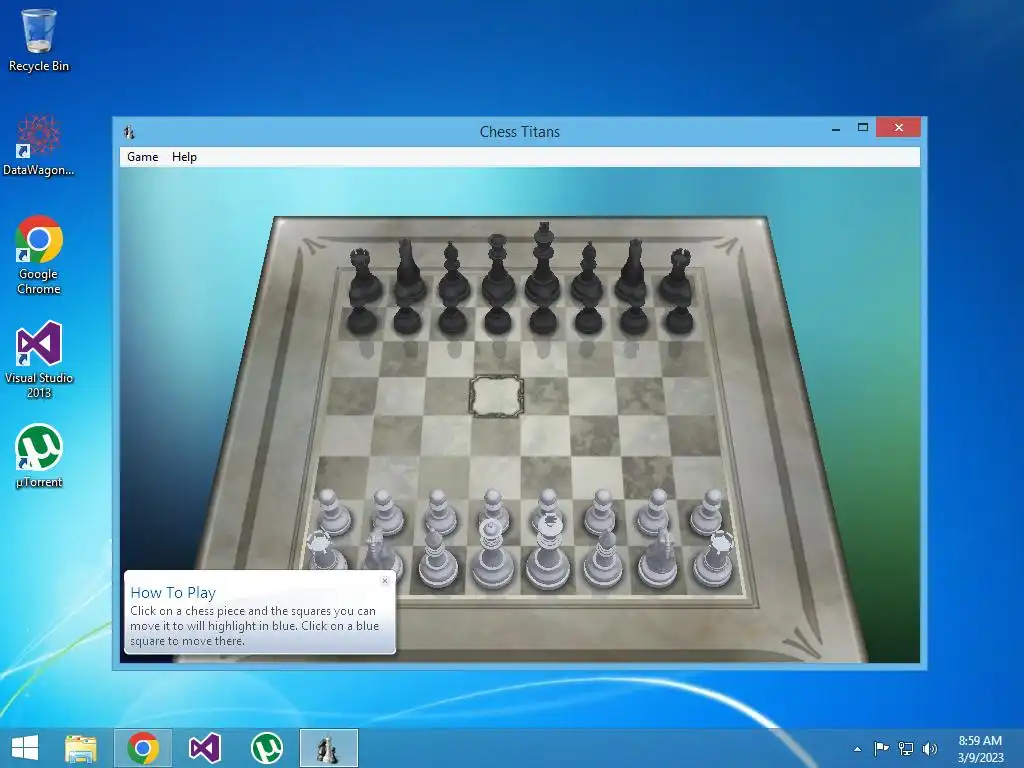Click the taskbar clock showing 8:59 AM
Screen dimensions: 1024x768
[980, 748]
